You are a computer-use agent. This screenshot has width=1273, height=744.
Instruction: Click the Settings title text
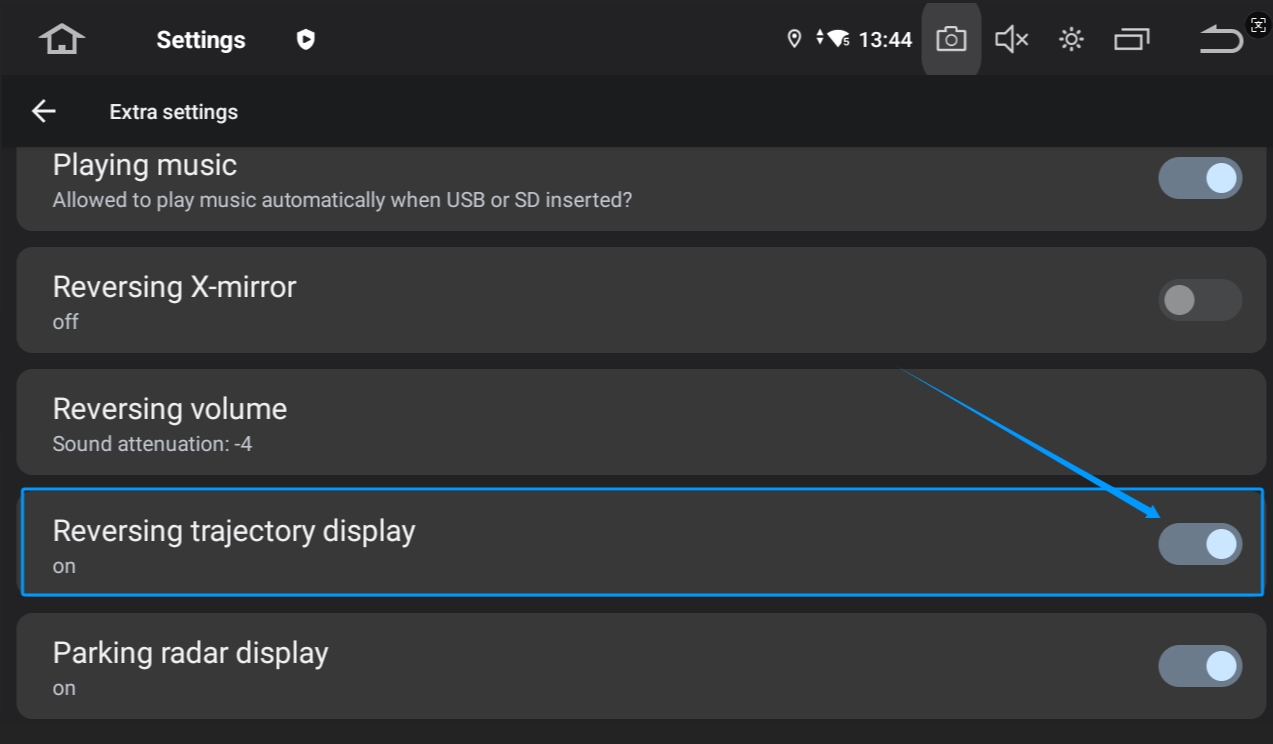201,40
